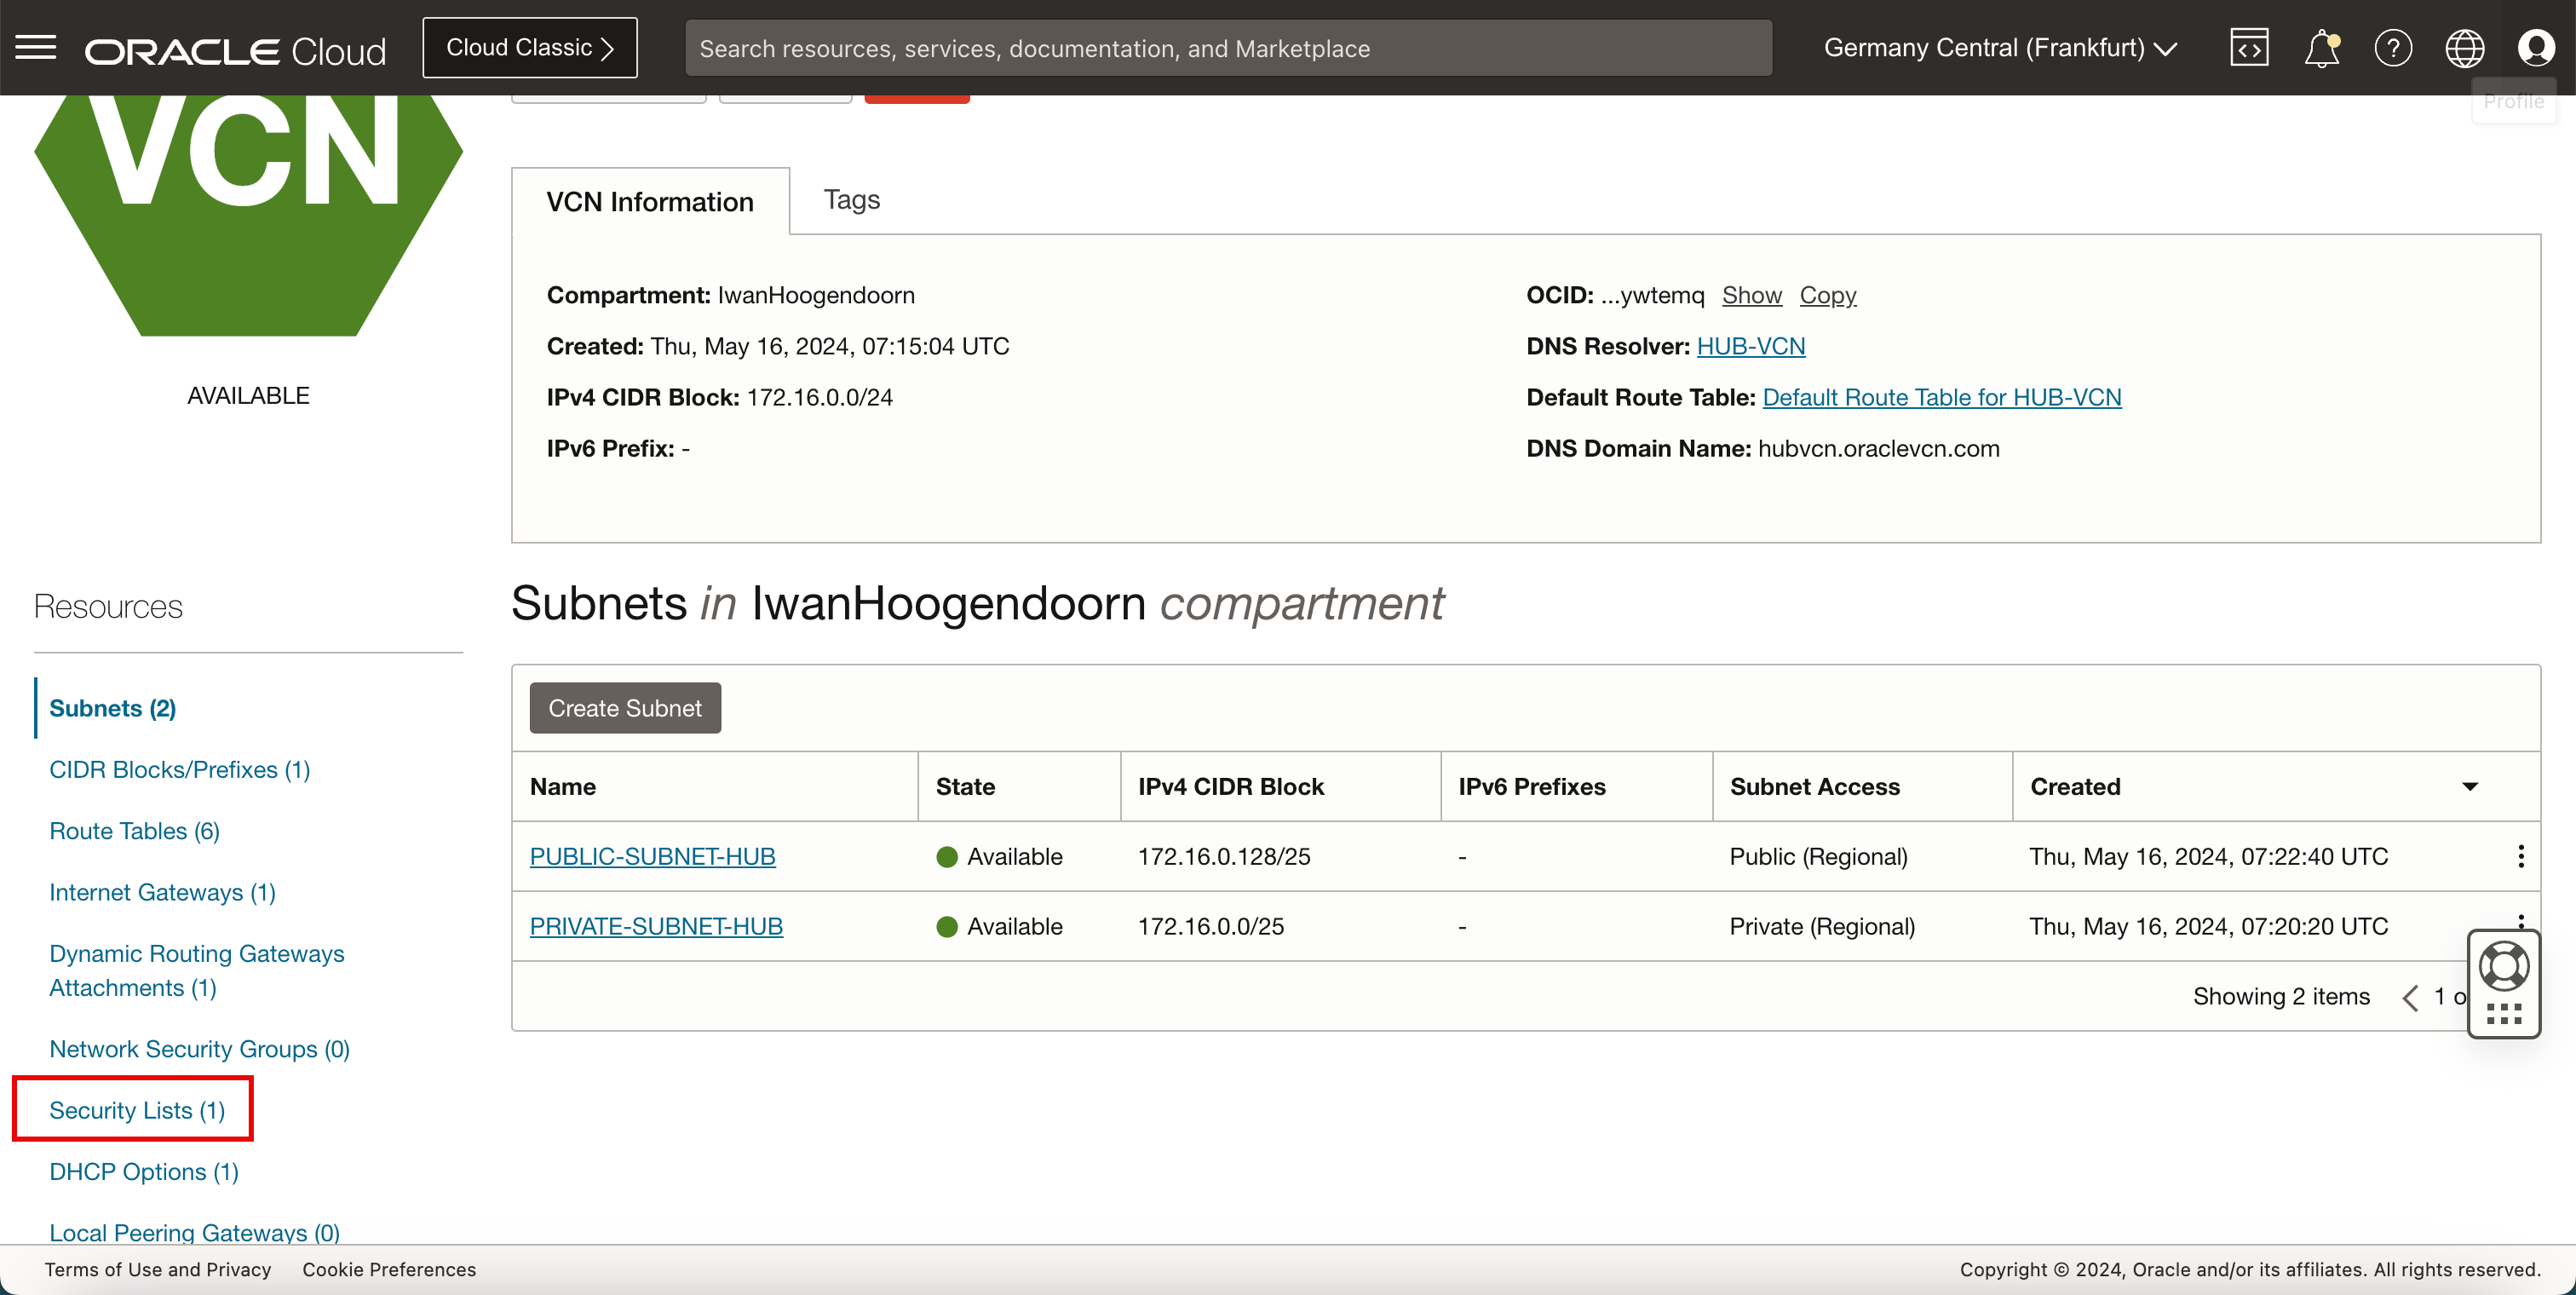Open Default Route Table for HUB-VCN

(1941, 397)
